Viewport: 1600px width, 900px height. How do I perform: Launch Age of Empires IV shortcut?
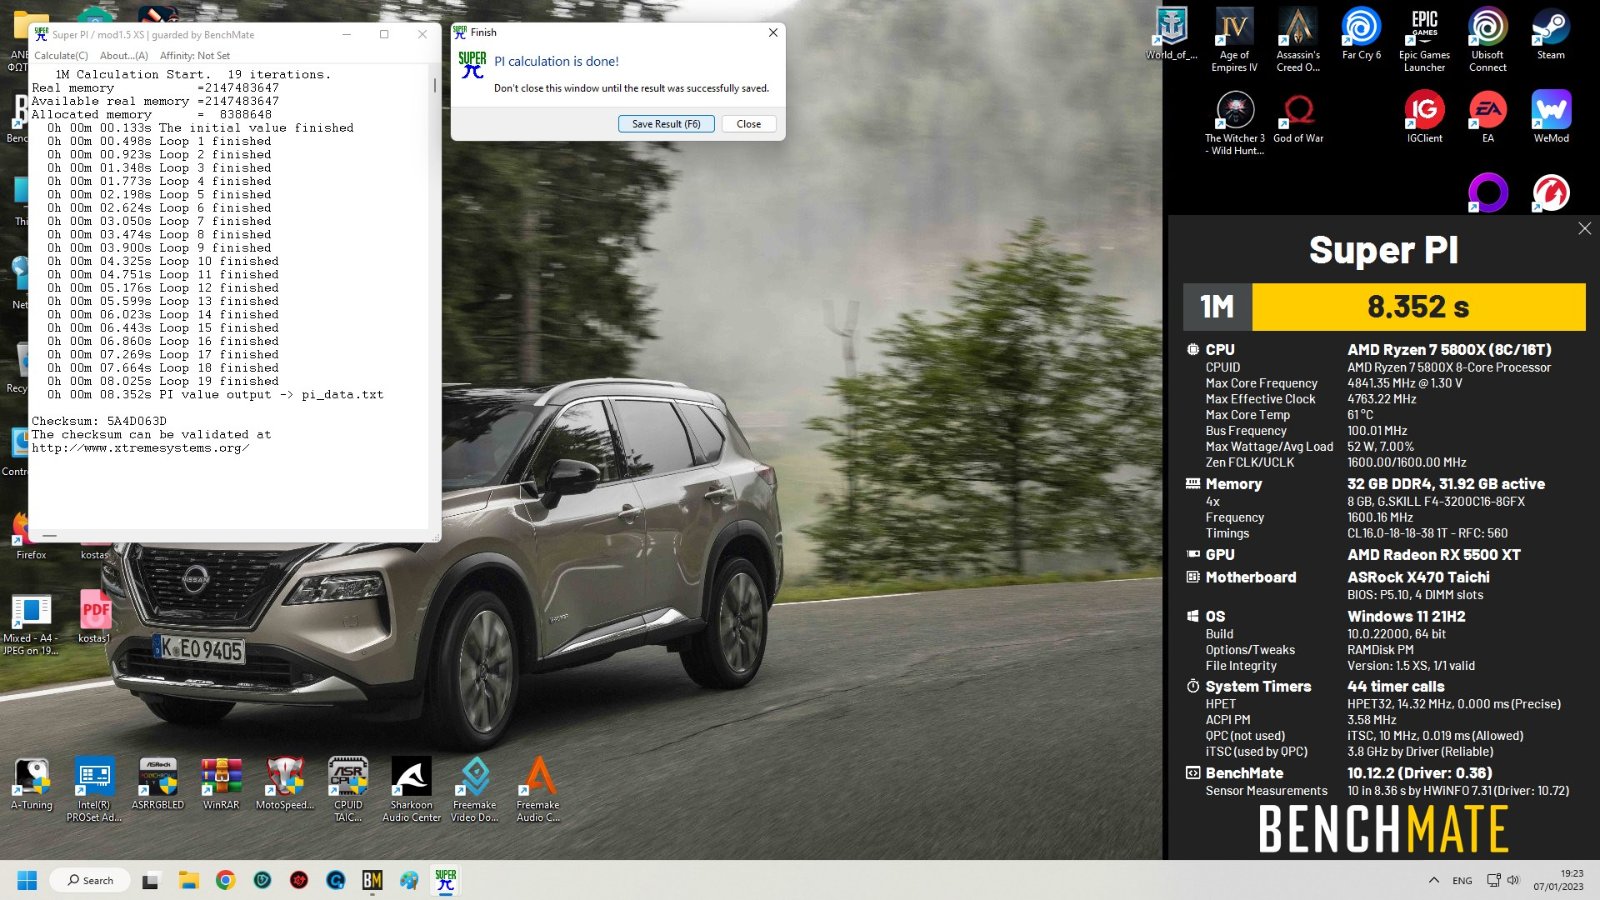pos(1234,40)
